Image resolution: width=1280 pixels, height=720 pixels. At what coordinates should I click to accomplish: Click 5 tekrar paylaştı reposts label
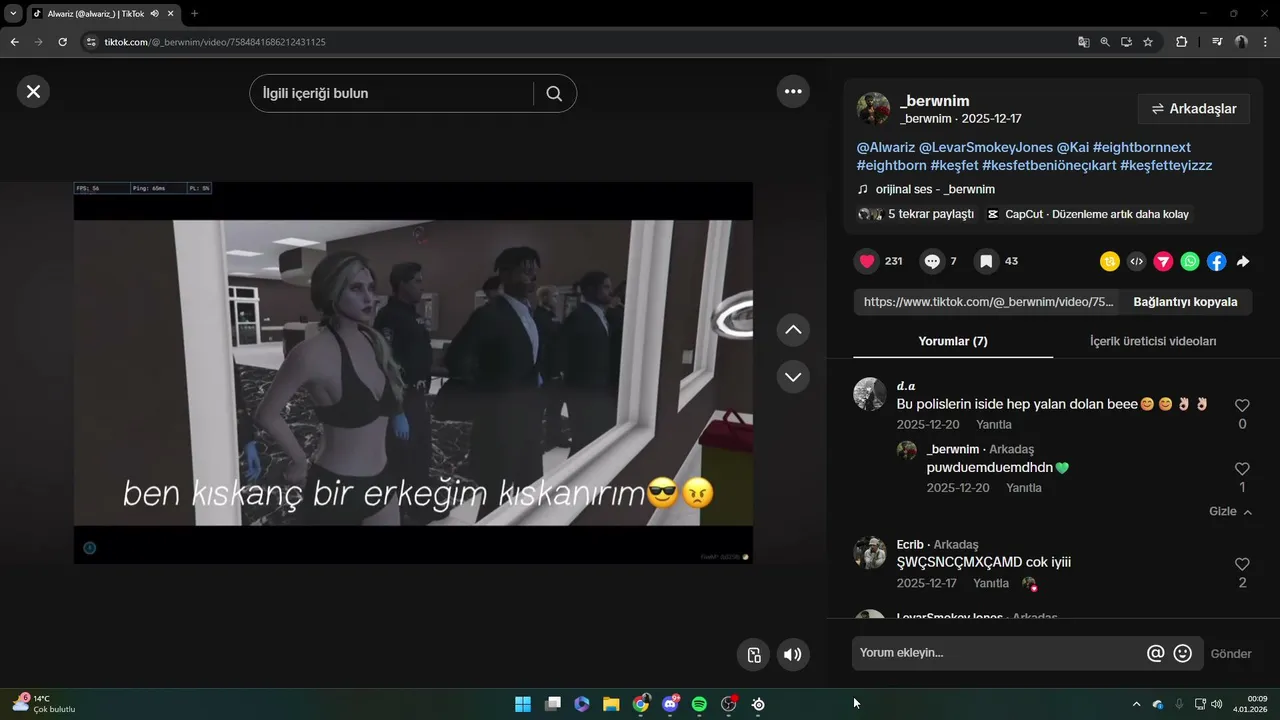[931, 214]
